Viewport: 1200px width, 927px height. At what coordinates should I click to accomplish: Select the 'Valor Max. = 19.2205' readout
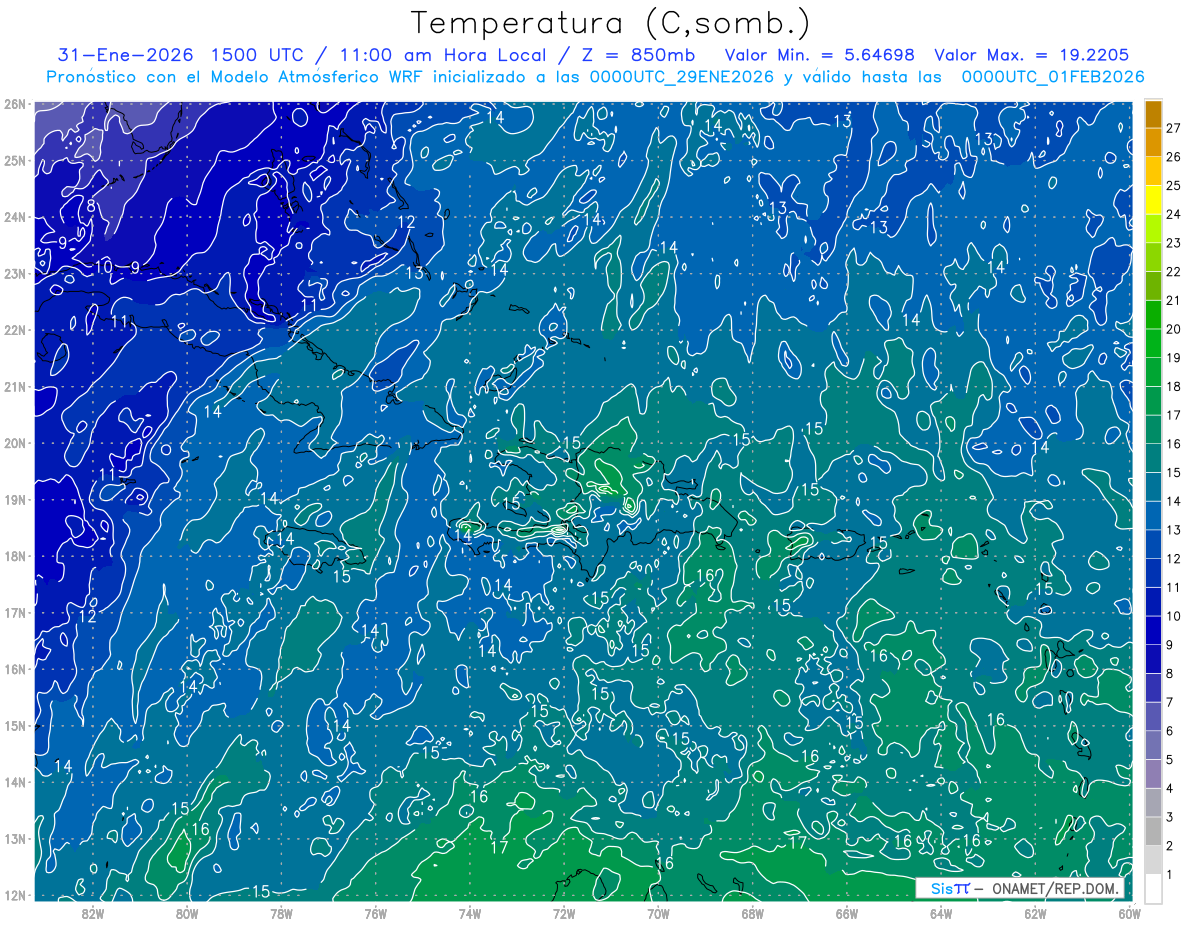(x=1032, y=55)
